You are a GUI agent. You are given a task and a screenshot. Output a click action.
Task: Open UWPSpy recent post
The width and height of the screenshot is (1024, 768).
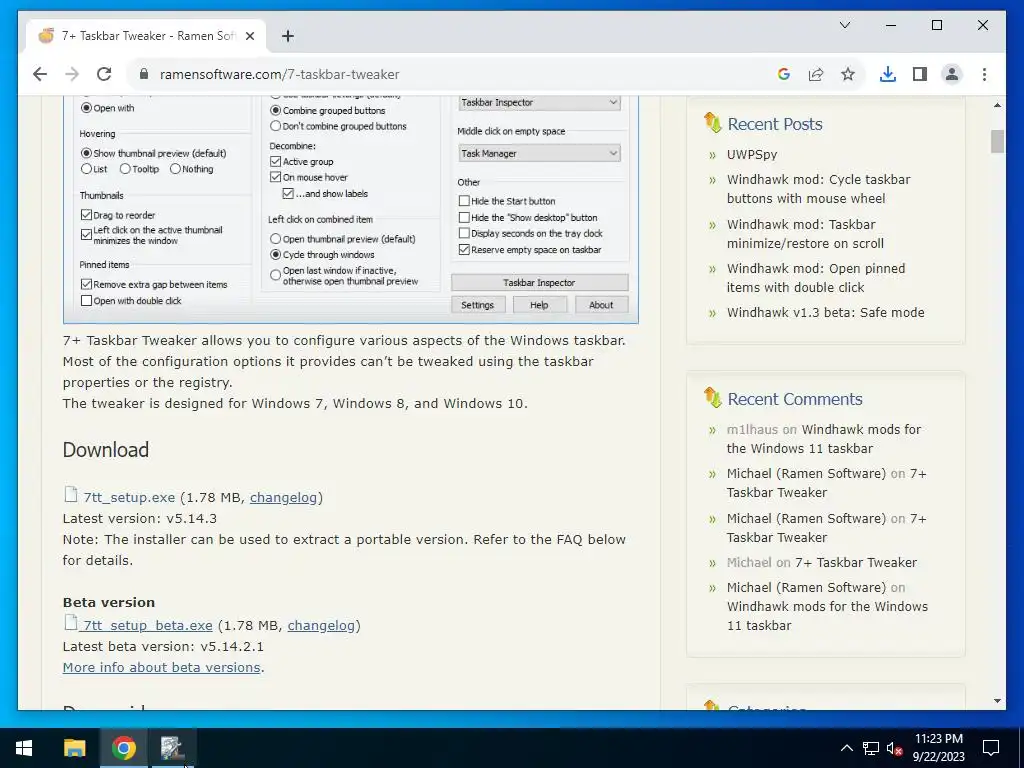pos(752,155)
